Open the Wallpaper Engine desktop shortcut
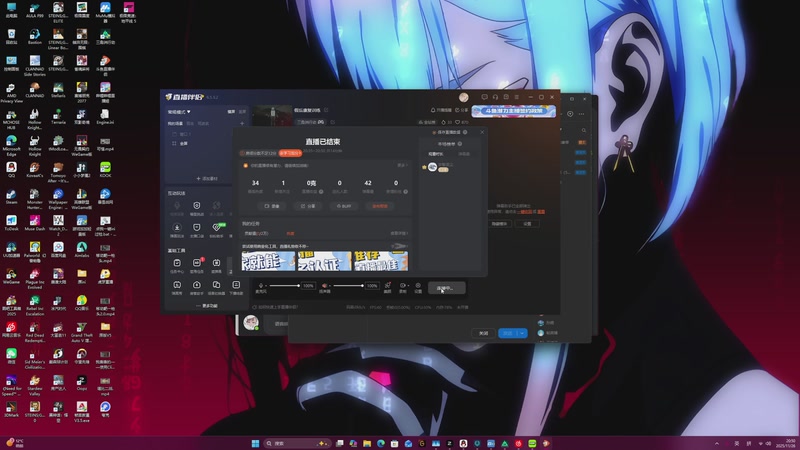Viewport: 800px width, 450px height. point(58,198)
